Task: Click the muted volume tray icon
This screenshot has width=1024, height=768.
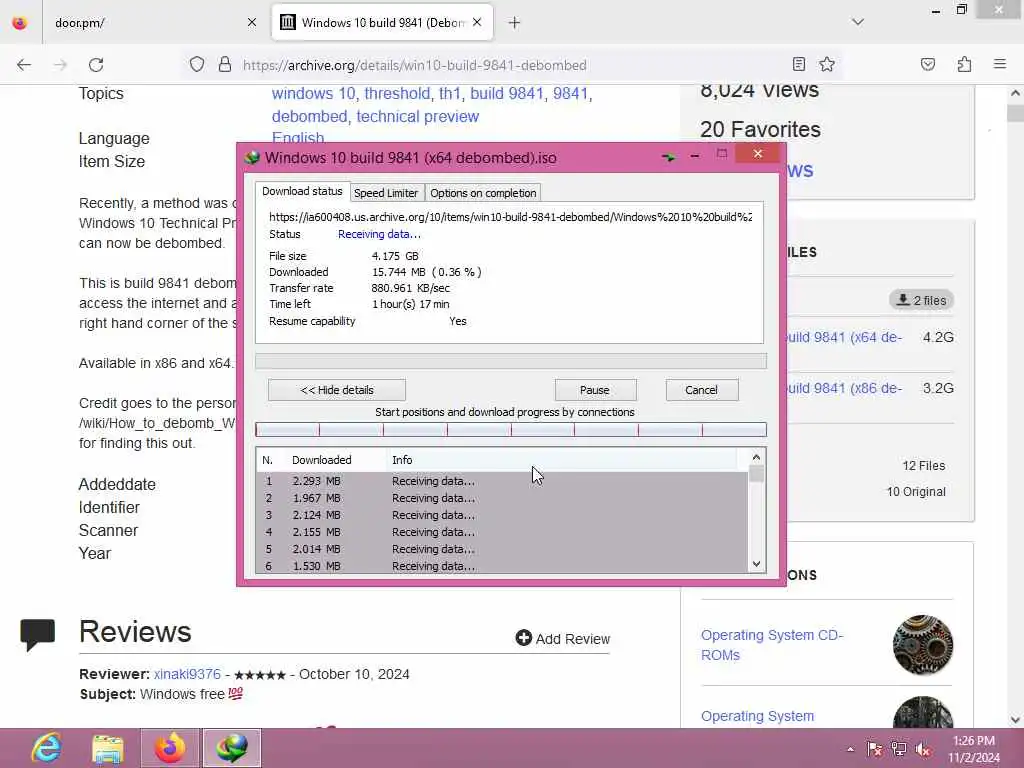Action: click(x=923, y=749)
